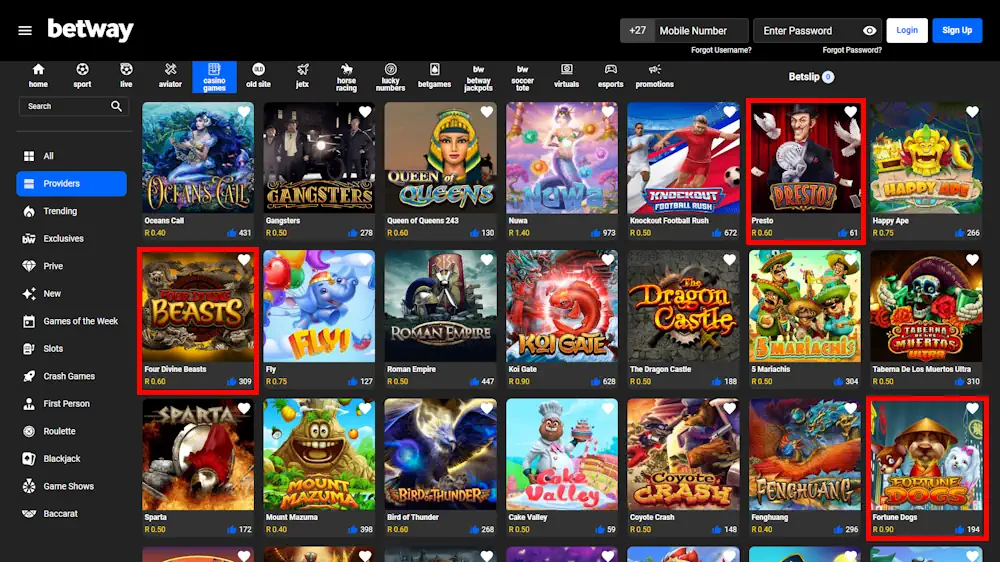
Task: Click the Mobile Number field
Action: tap(702, 31)
